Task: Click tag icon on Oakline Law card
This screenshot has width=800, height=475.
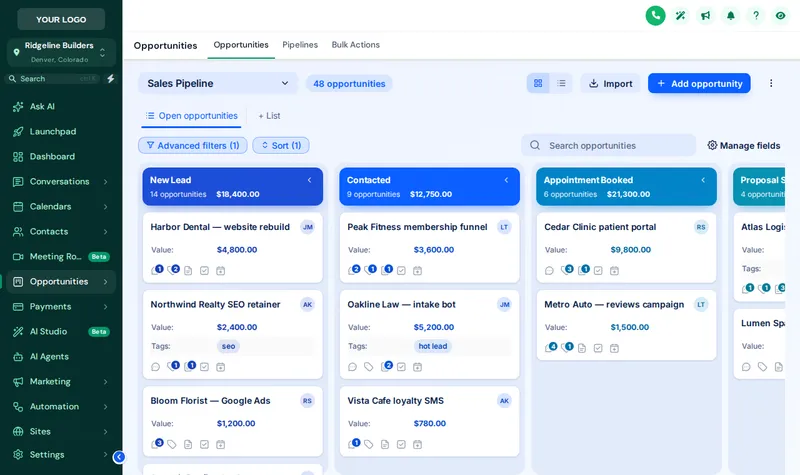Action: coord(368,367)
